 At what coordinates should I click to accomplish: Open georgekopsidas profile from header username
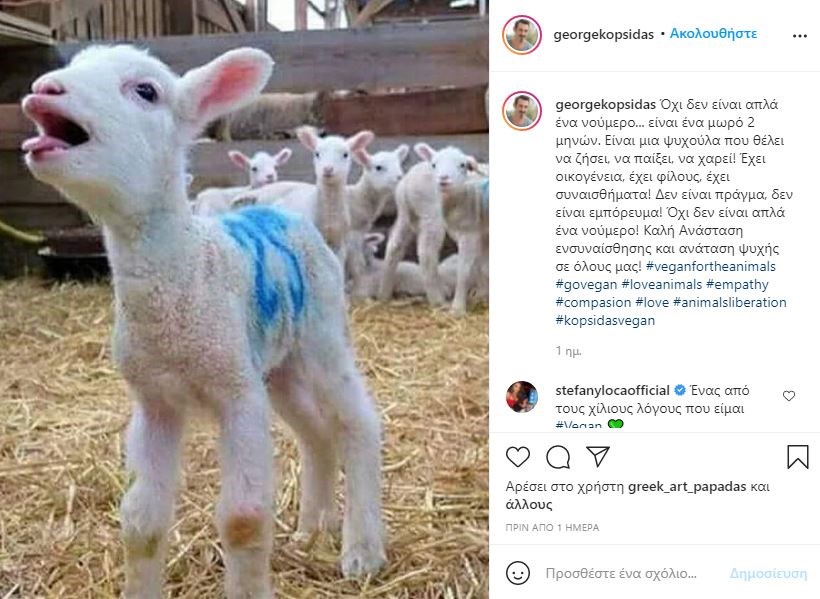click(x=603, y=35)
